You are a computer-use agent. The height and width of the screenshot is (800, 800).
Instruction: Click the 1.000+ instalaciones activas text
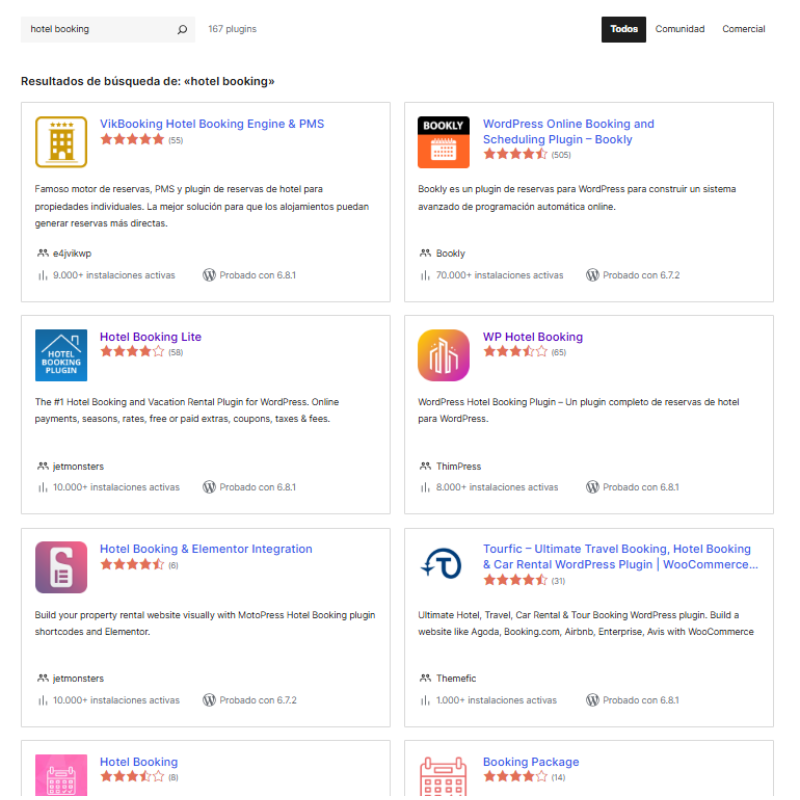496,701
